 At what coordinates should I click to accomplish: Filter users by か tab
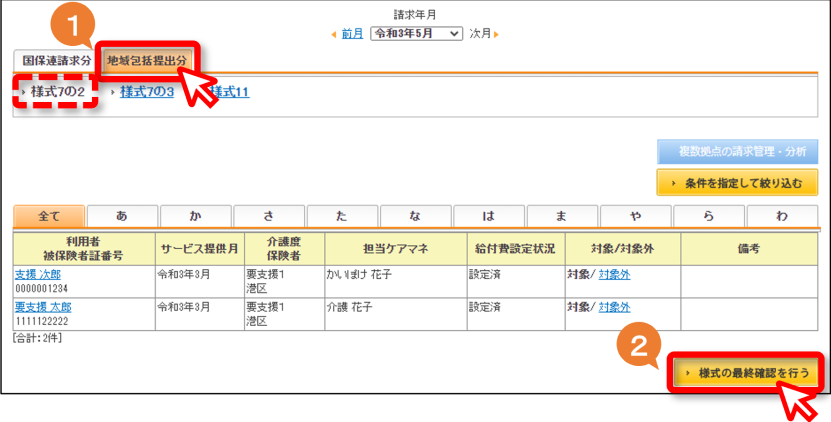[x=196, y=216]
